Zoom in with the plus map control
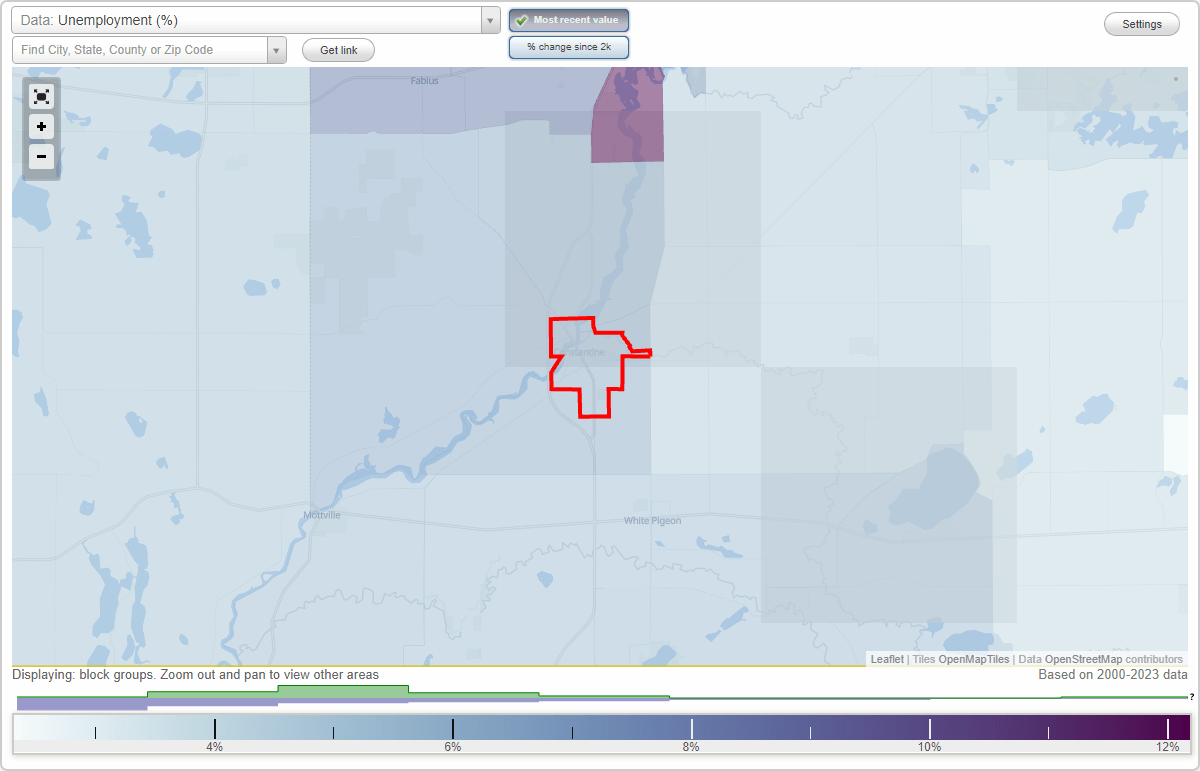This screenshot has width=1200, height=771. pyautogui.click(x=41, y=127)
